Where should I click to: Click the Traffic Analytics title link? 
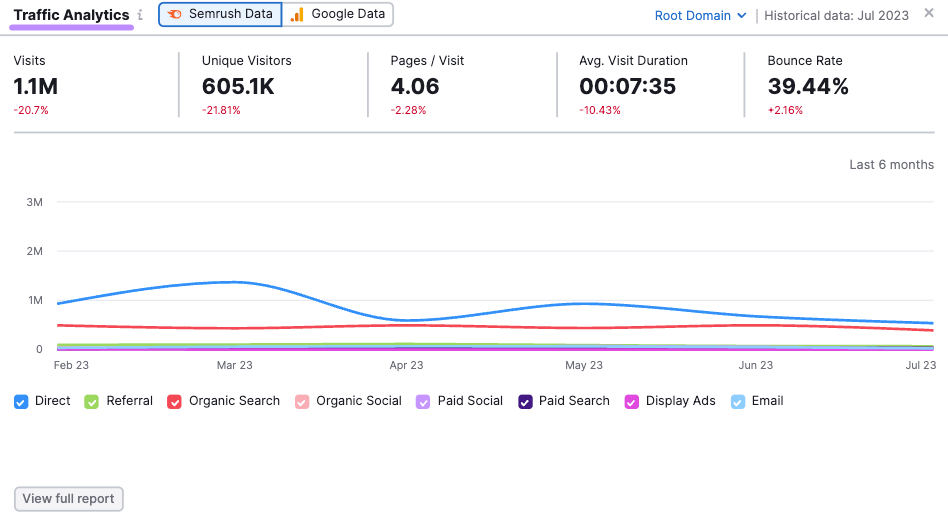(71, 15)
